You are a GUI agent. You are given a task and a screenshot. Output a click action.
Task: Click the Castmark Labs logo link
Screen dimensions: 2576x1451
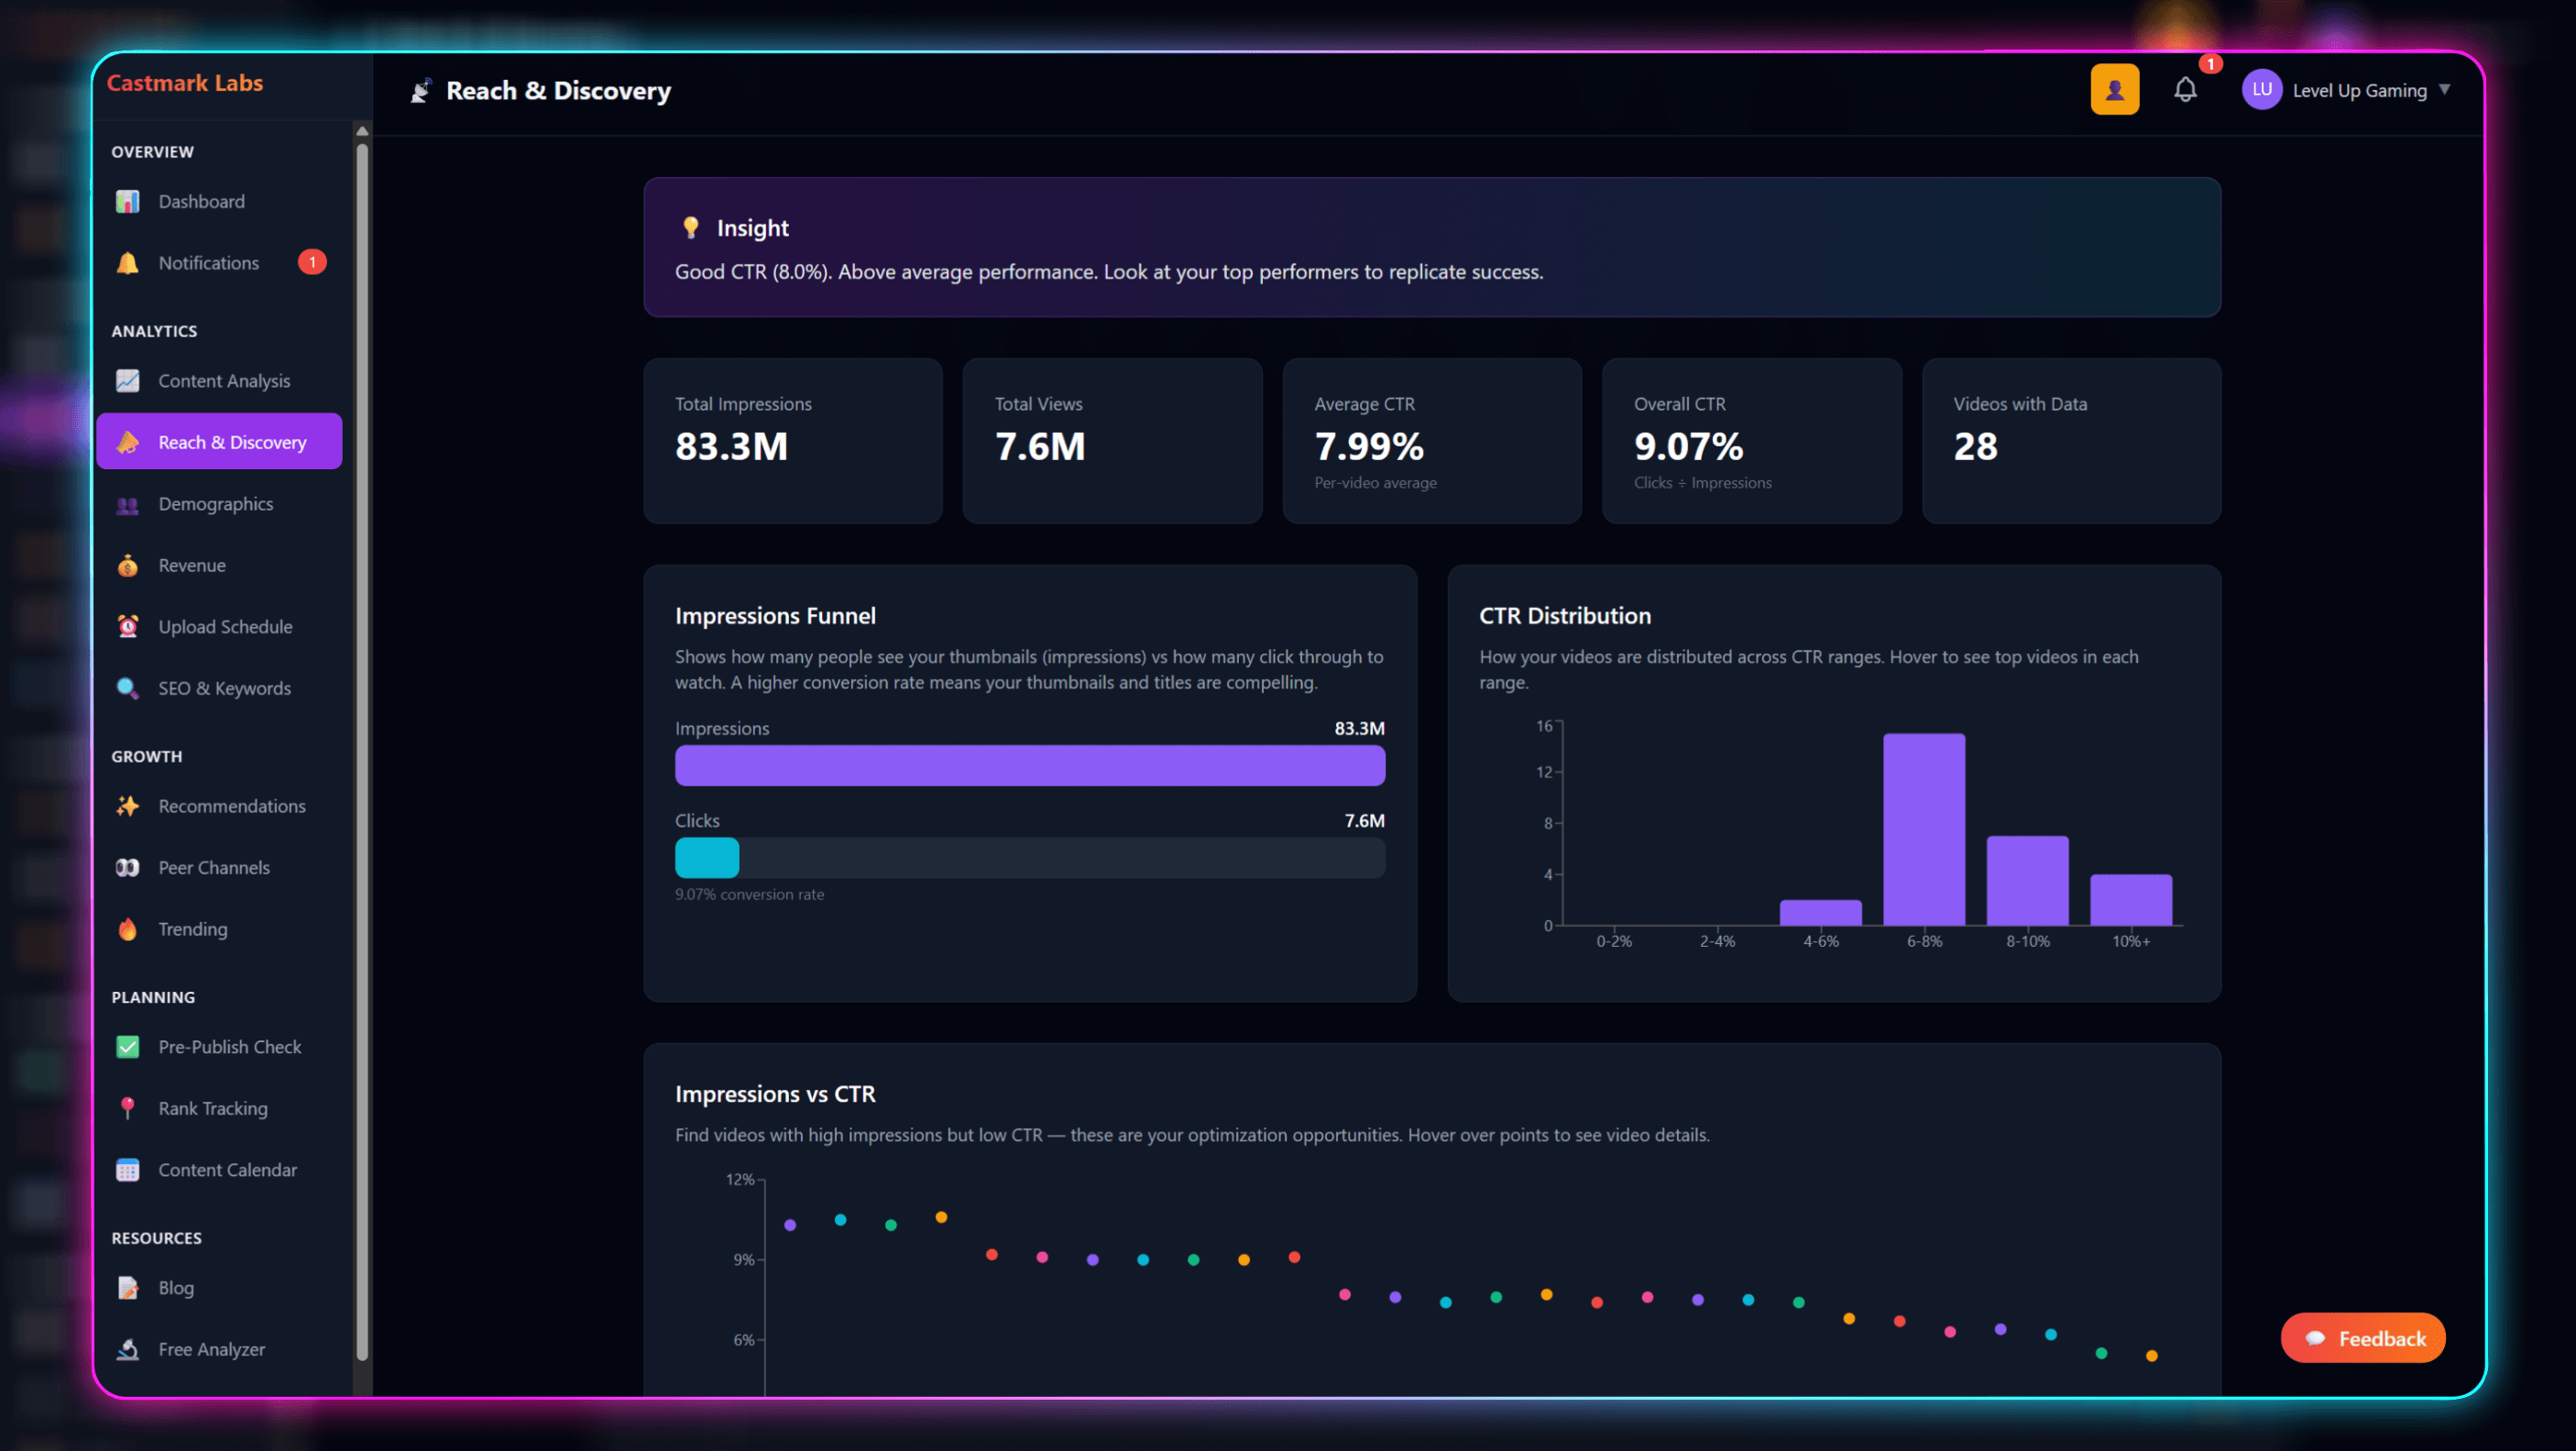coord(185,83)
